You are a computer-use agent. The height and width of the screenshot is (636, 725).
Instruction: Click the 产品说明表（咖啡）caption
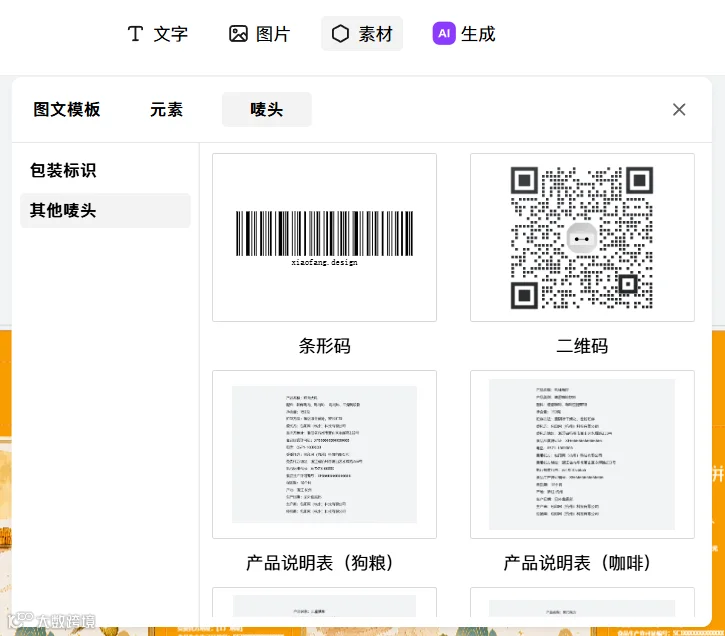pos(578,563)
